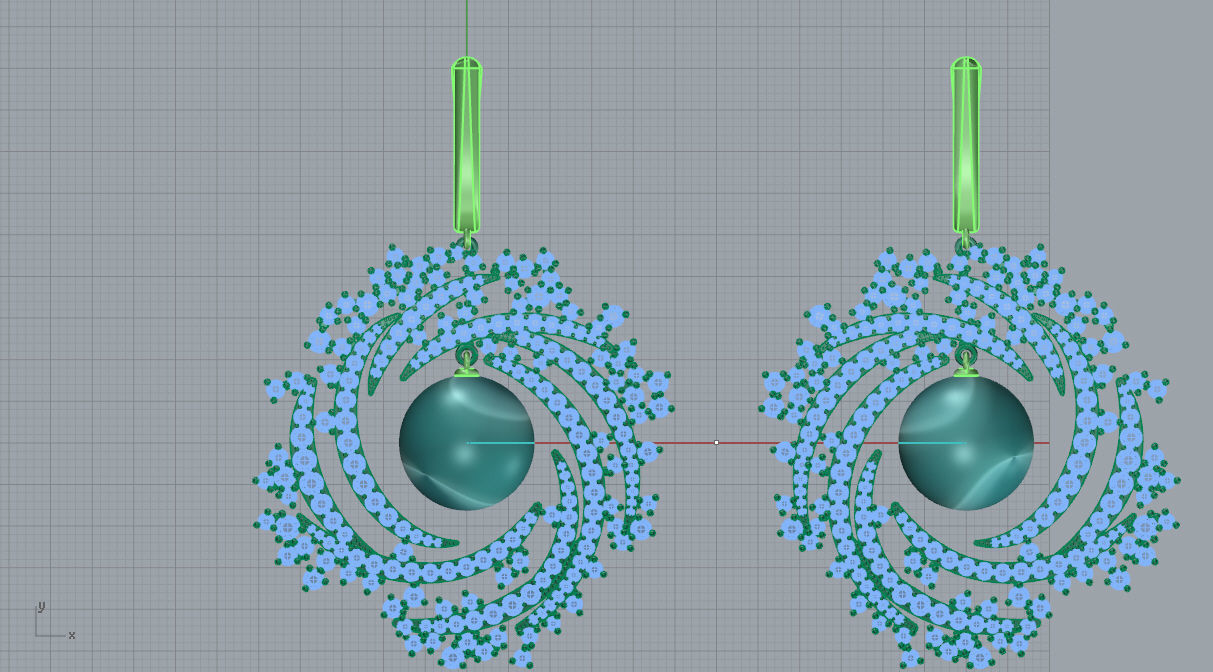Screen dimensions: 1213x672
Task: Select the right blue gem spiral frame
Action: [968, 455]
